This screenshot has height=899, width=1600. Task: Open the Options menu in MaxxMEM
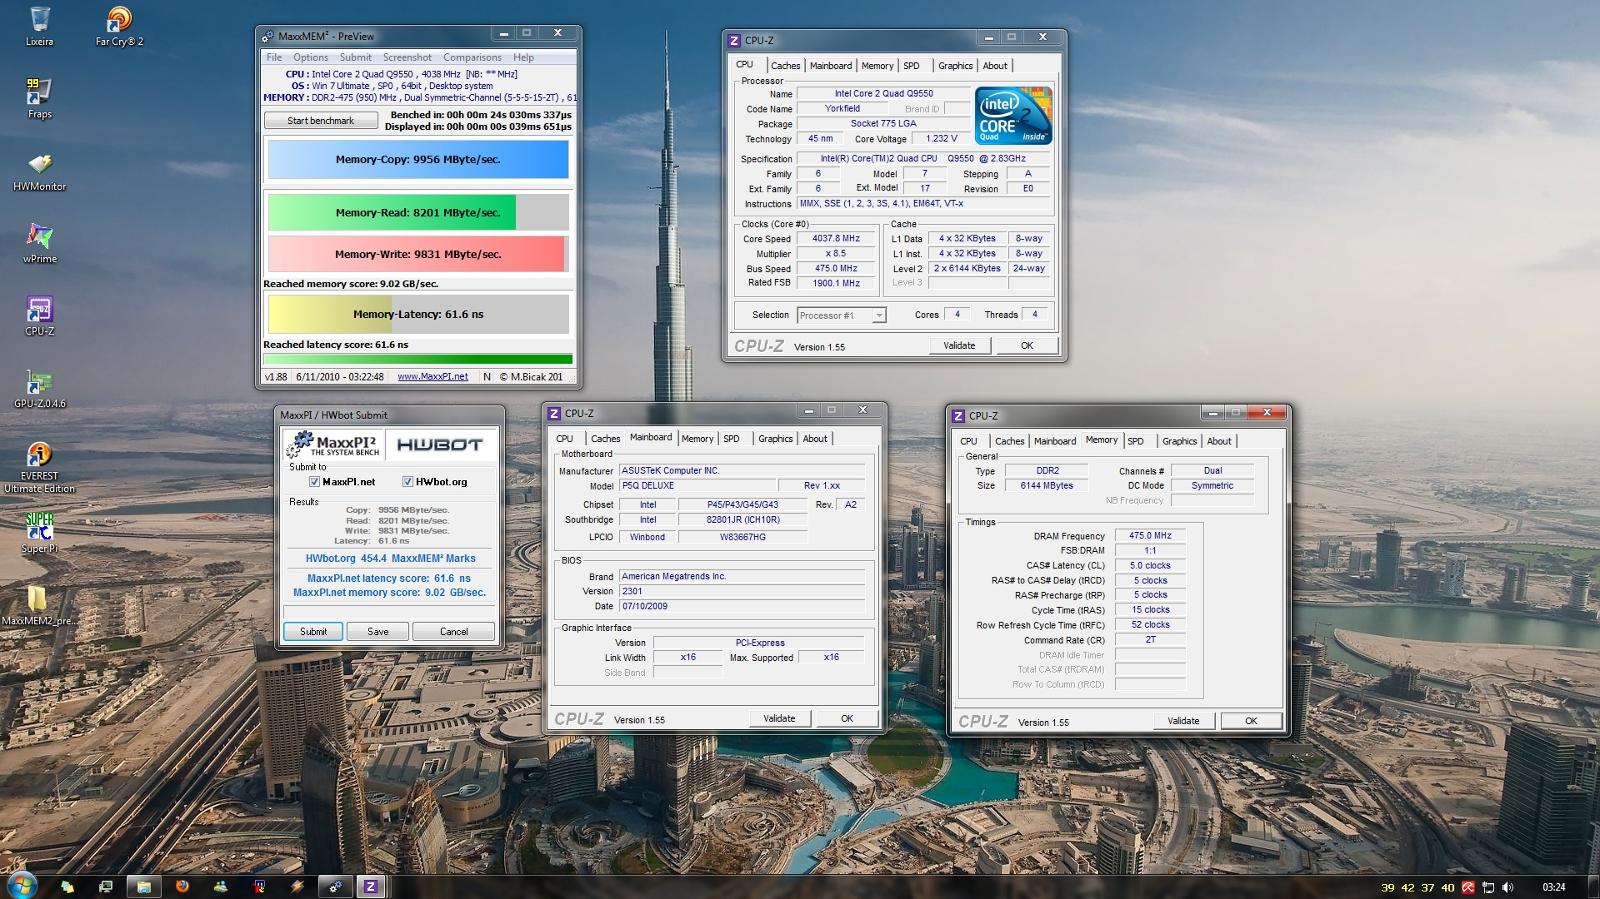click(310, 57)
